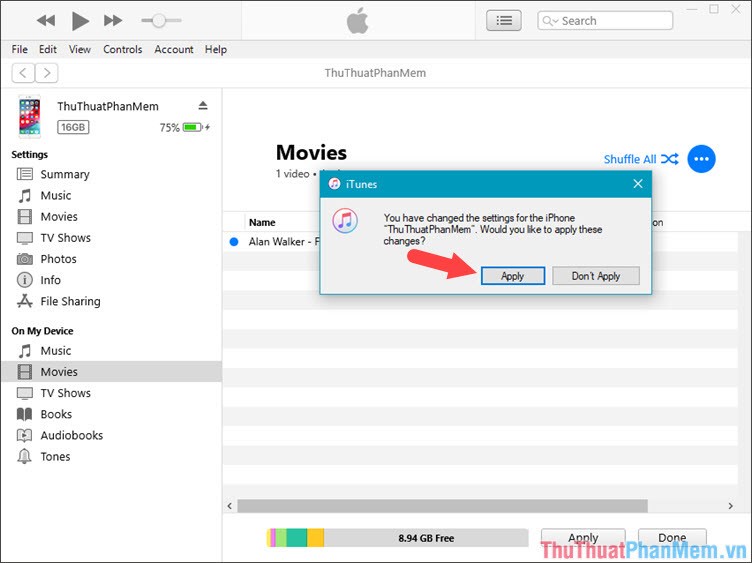Open the Help menu
752x563 pixels.
216,49
